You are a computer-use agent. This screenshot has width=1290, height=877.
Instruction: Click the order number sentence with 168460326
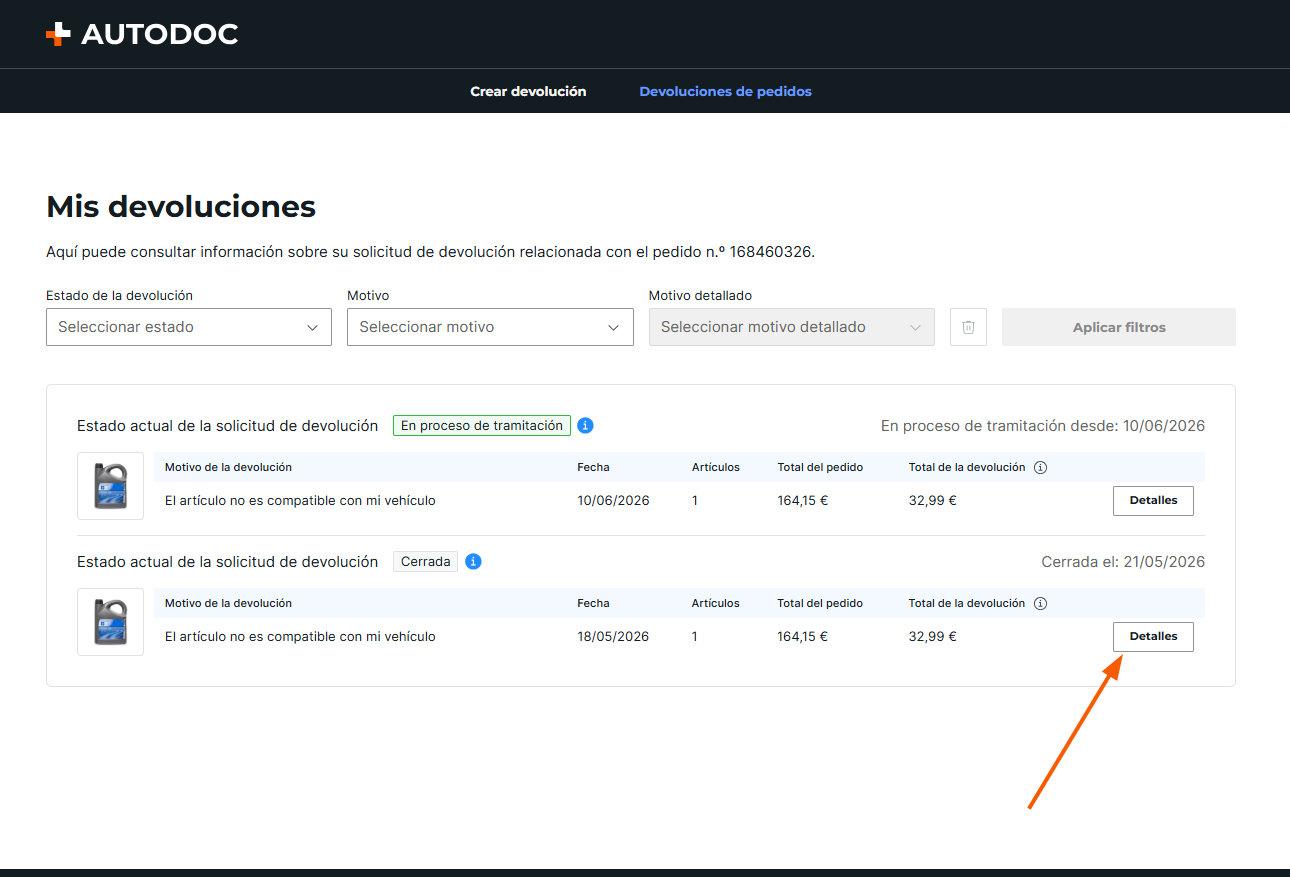[430, 252]
